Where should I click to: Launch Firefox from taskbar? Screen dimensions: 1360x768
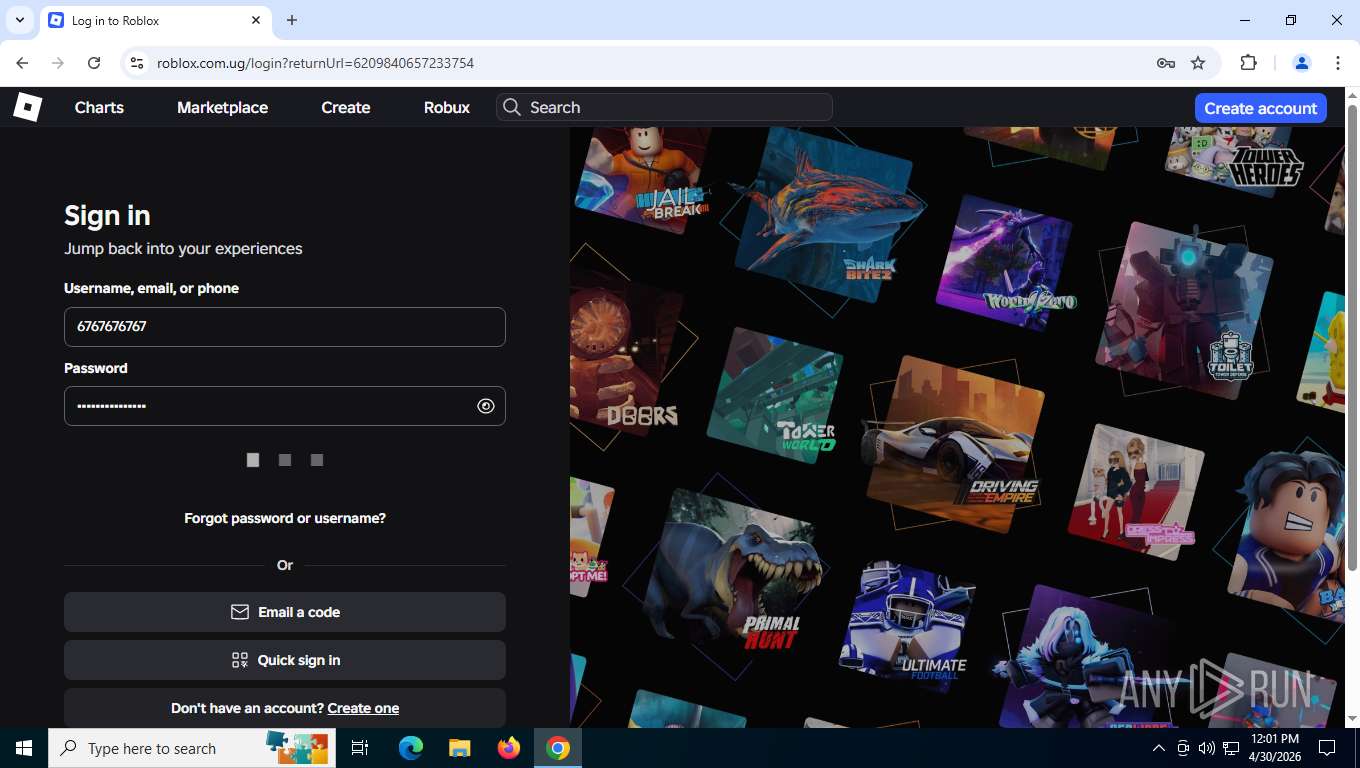click(509, 748)
